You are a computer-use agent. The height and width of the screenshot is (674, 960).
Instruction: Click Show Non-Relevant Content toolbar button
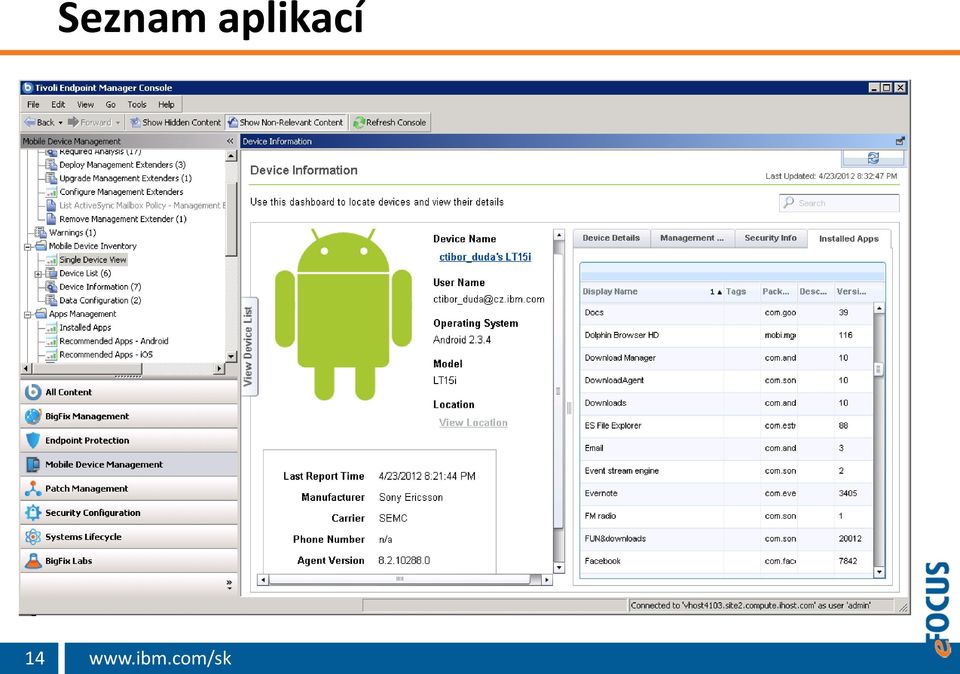286,122
